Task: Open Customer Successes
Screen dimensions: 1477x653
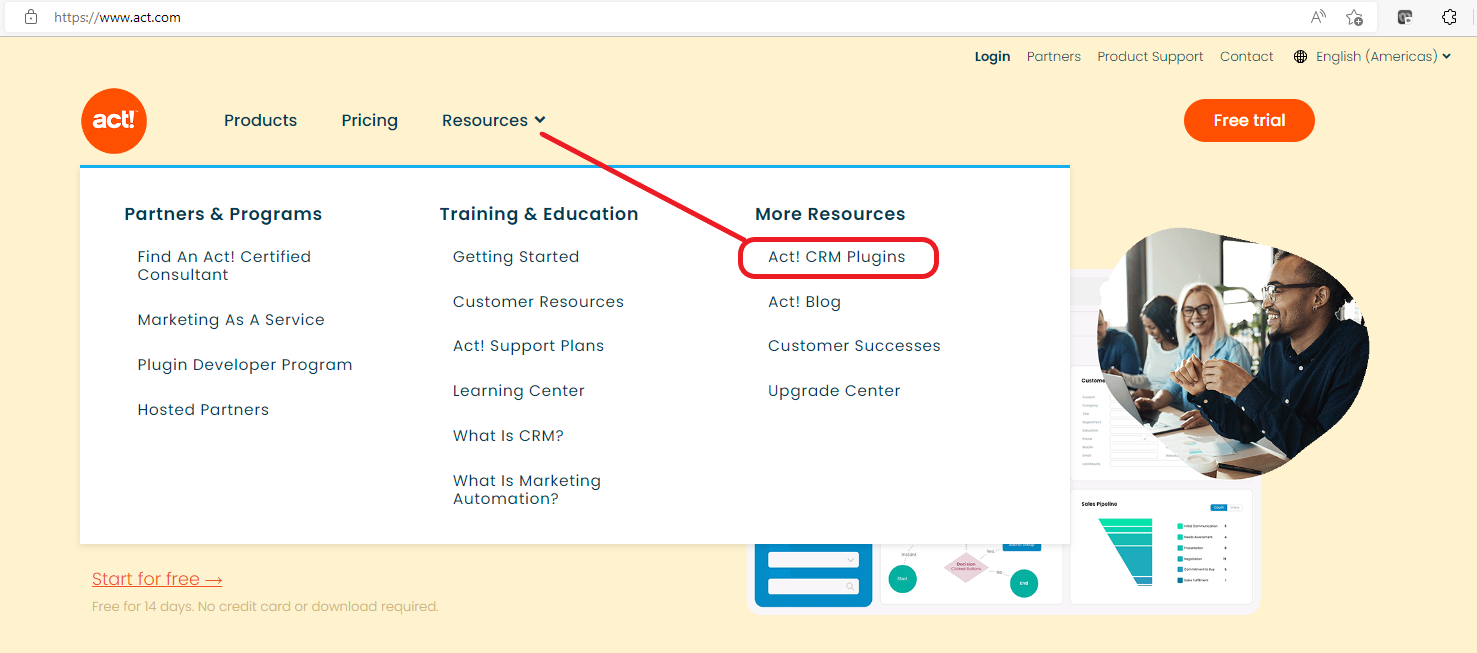Action: click(854, 346)
